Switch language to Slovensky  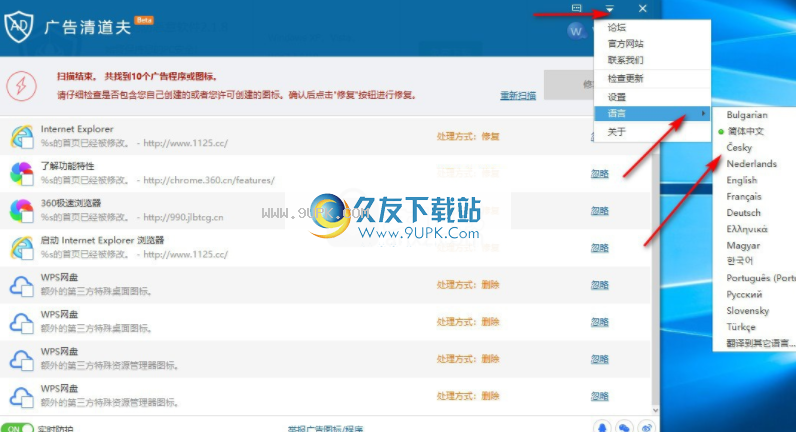[x=747, y=311]
